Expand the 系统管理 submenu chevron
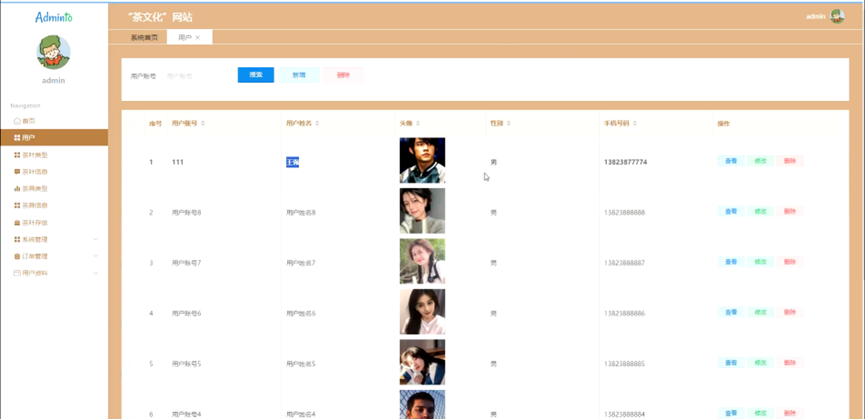 pyautogui.click(x=95, y=239)
